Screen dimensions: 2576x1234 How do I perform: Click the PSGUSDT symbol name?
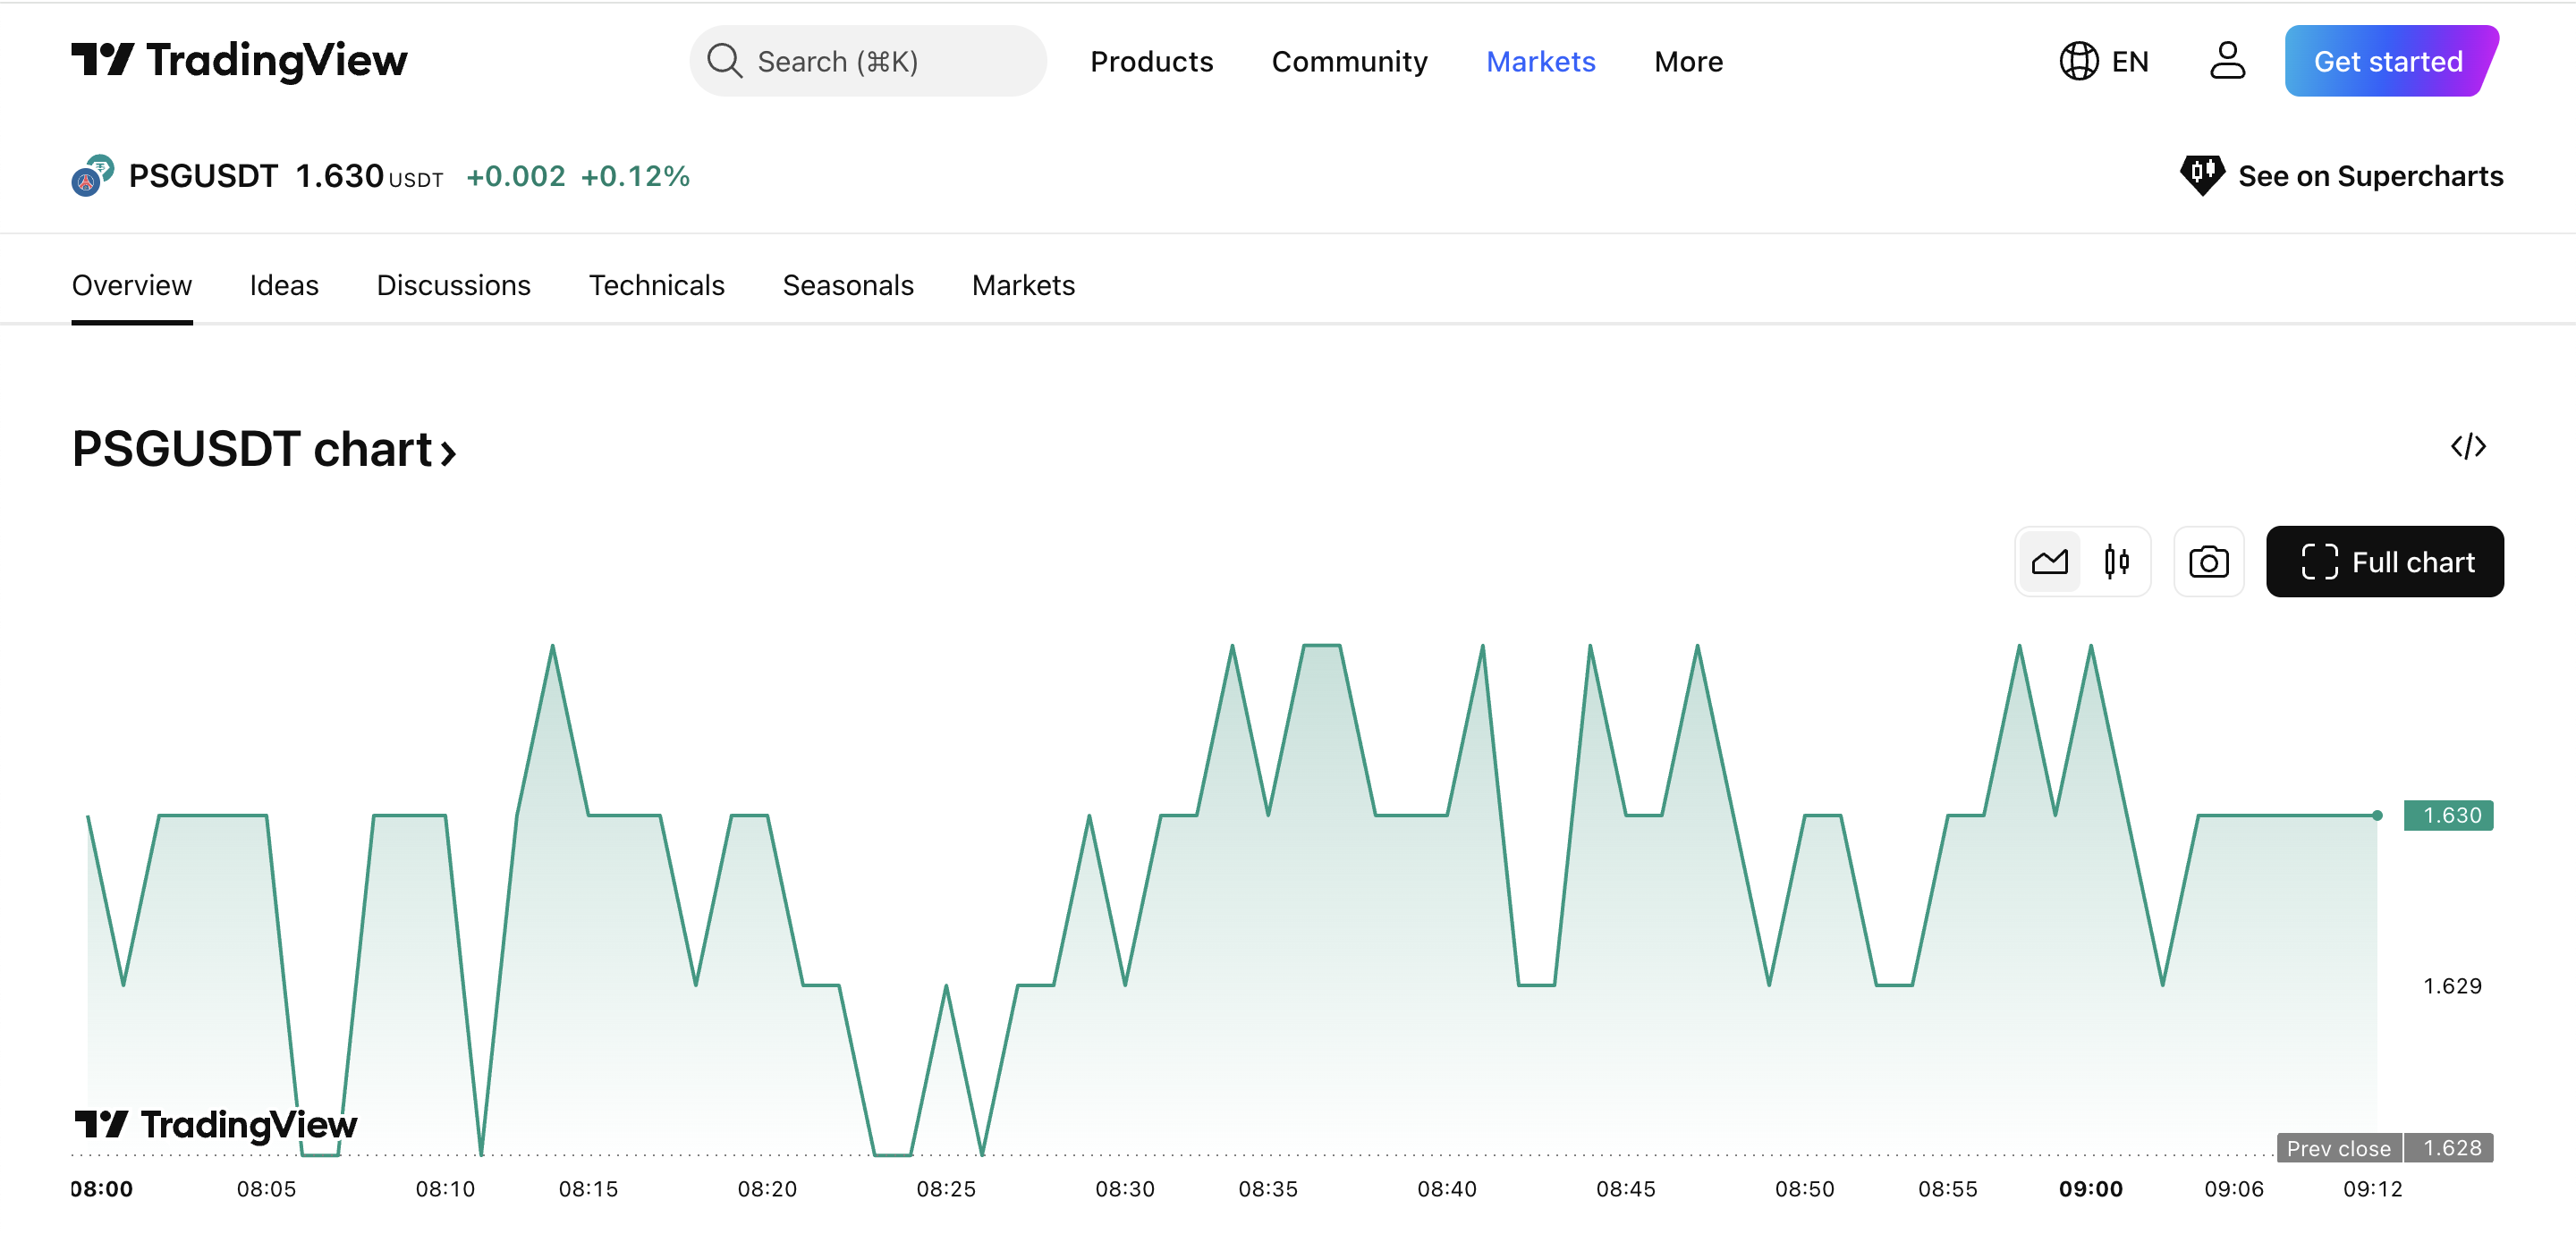click(x=203, y=176)
